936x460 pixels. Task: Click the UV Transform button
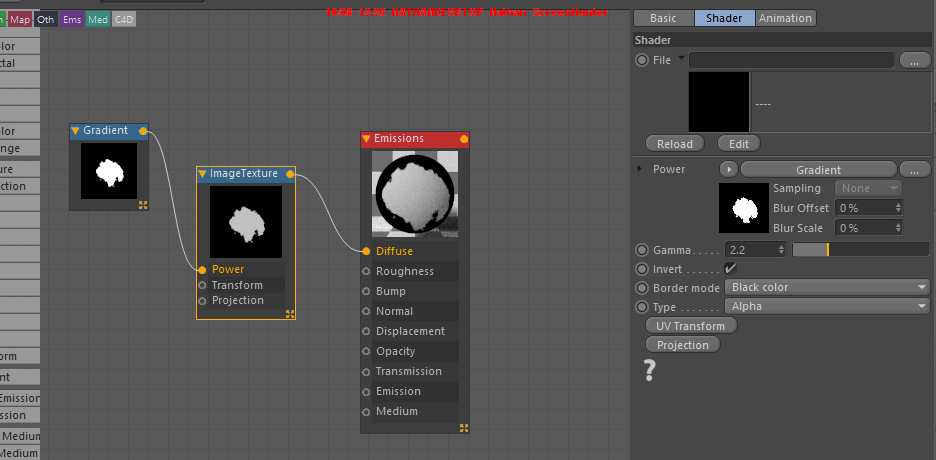coord(691,326)
